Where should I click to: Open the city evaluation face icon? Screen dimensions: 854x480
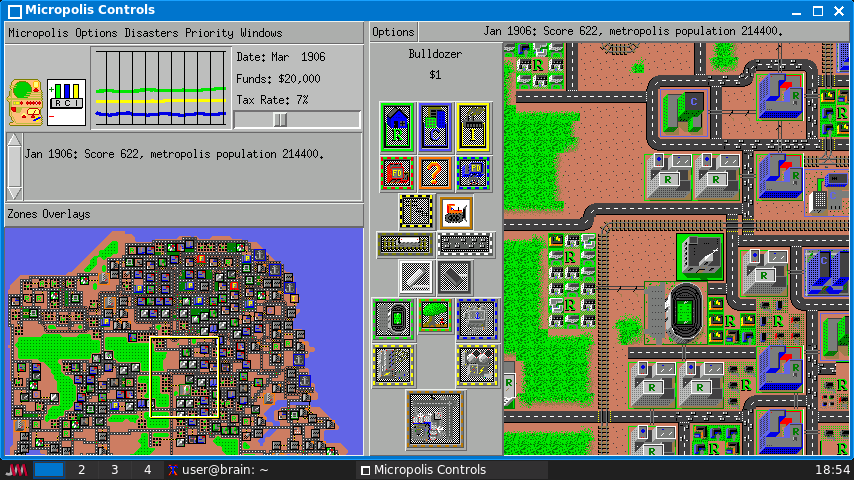tap(25, 102)
